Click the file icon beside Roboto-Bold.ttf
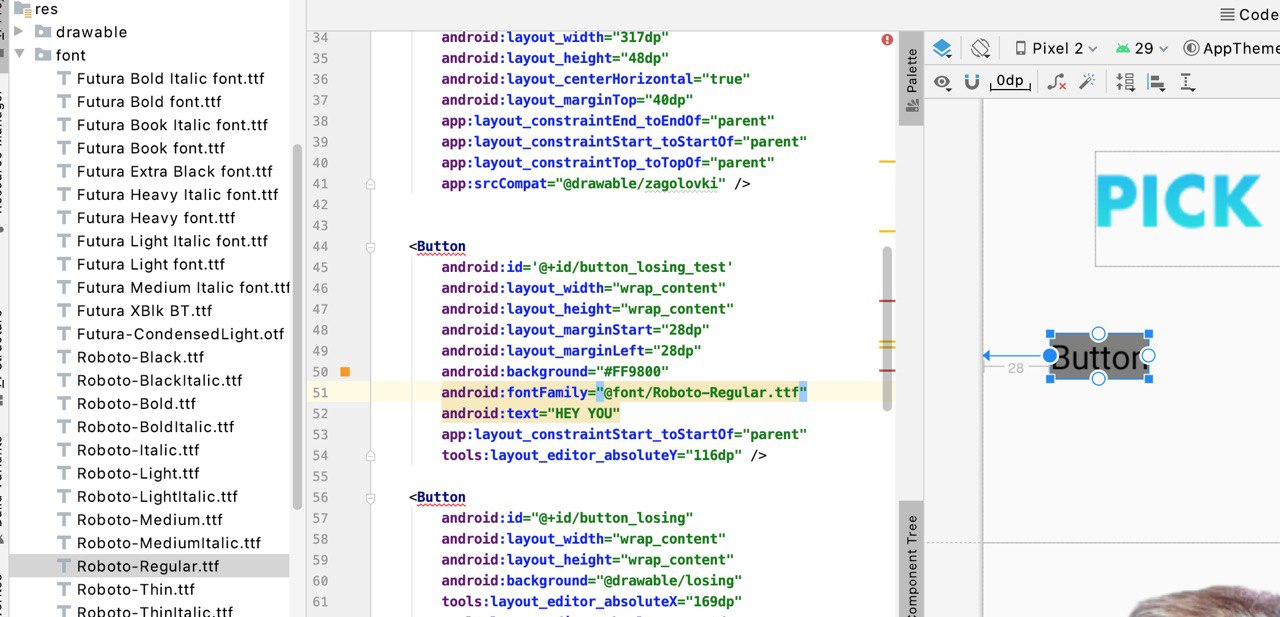The width and height of the screenshot is (1280, 617). coord(64,403)
